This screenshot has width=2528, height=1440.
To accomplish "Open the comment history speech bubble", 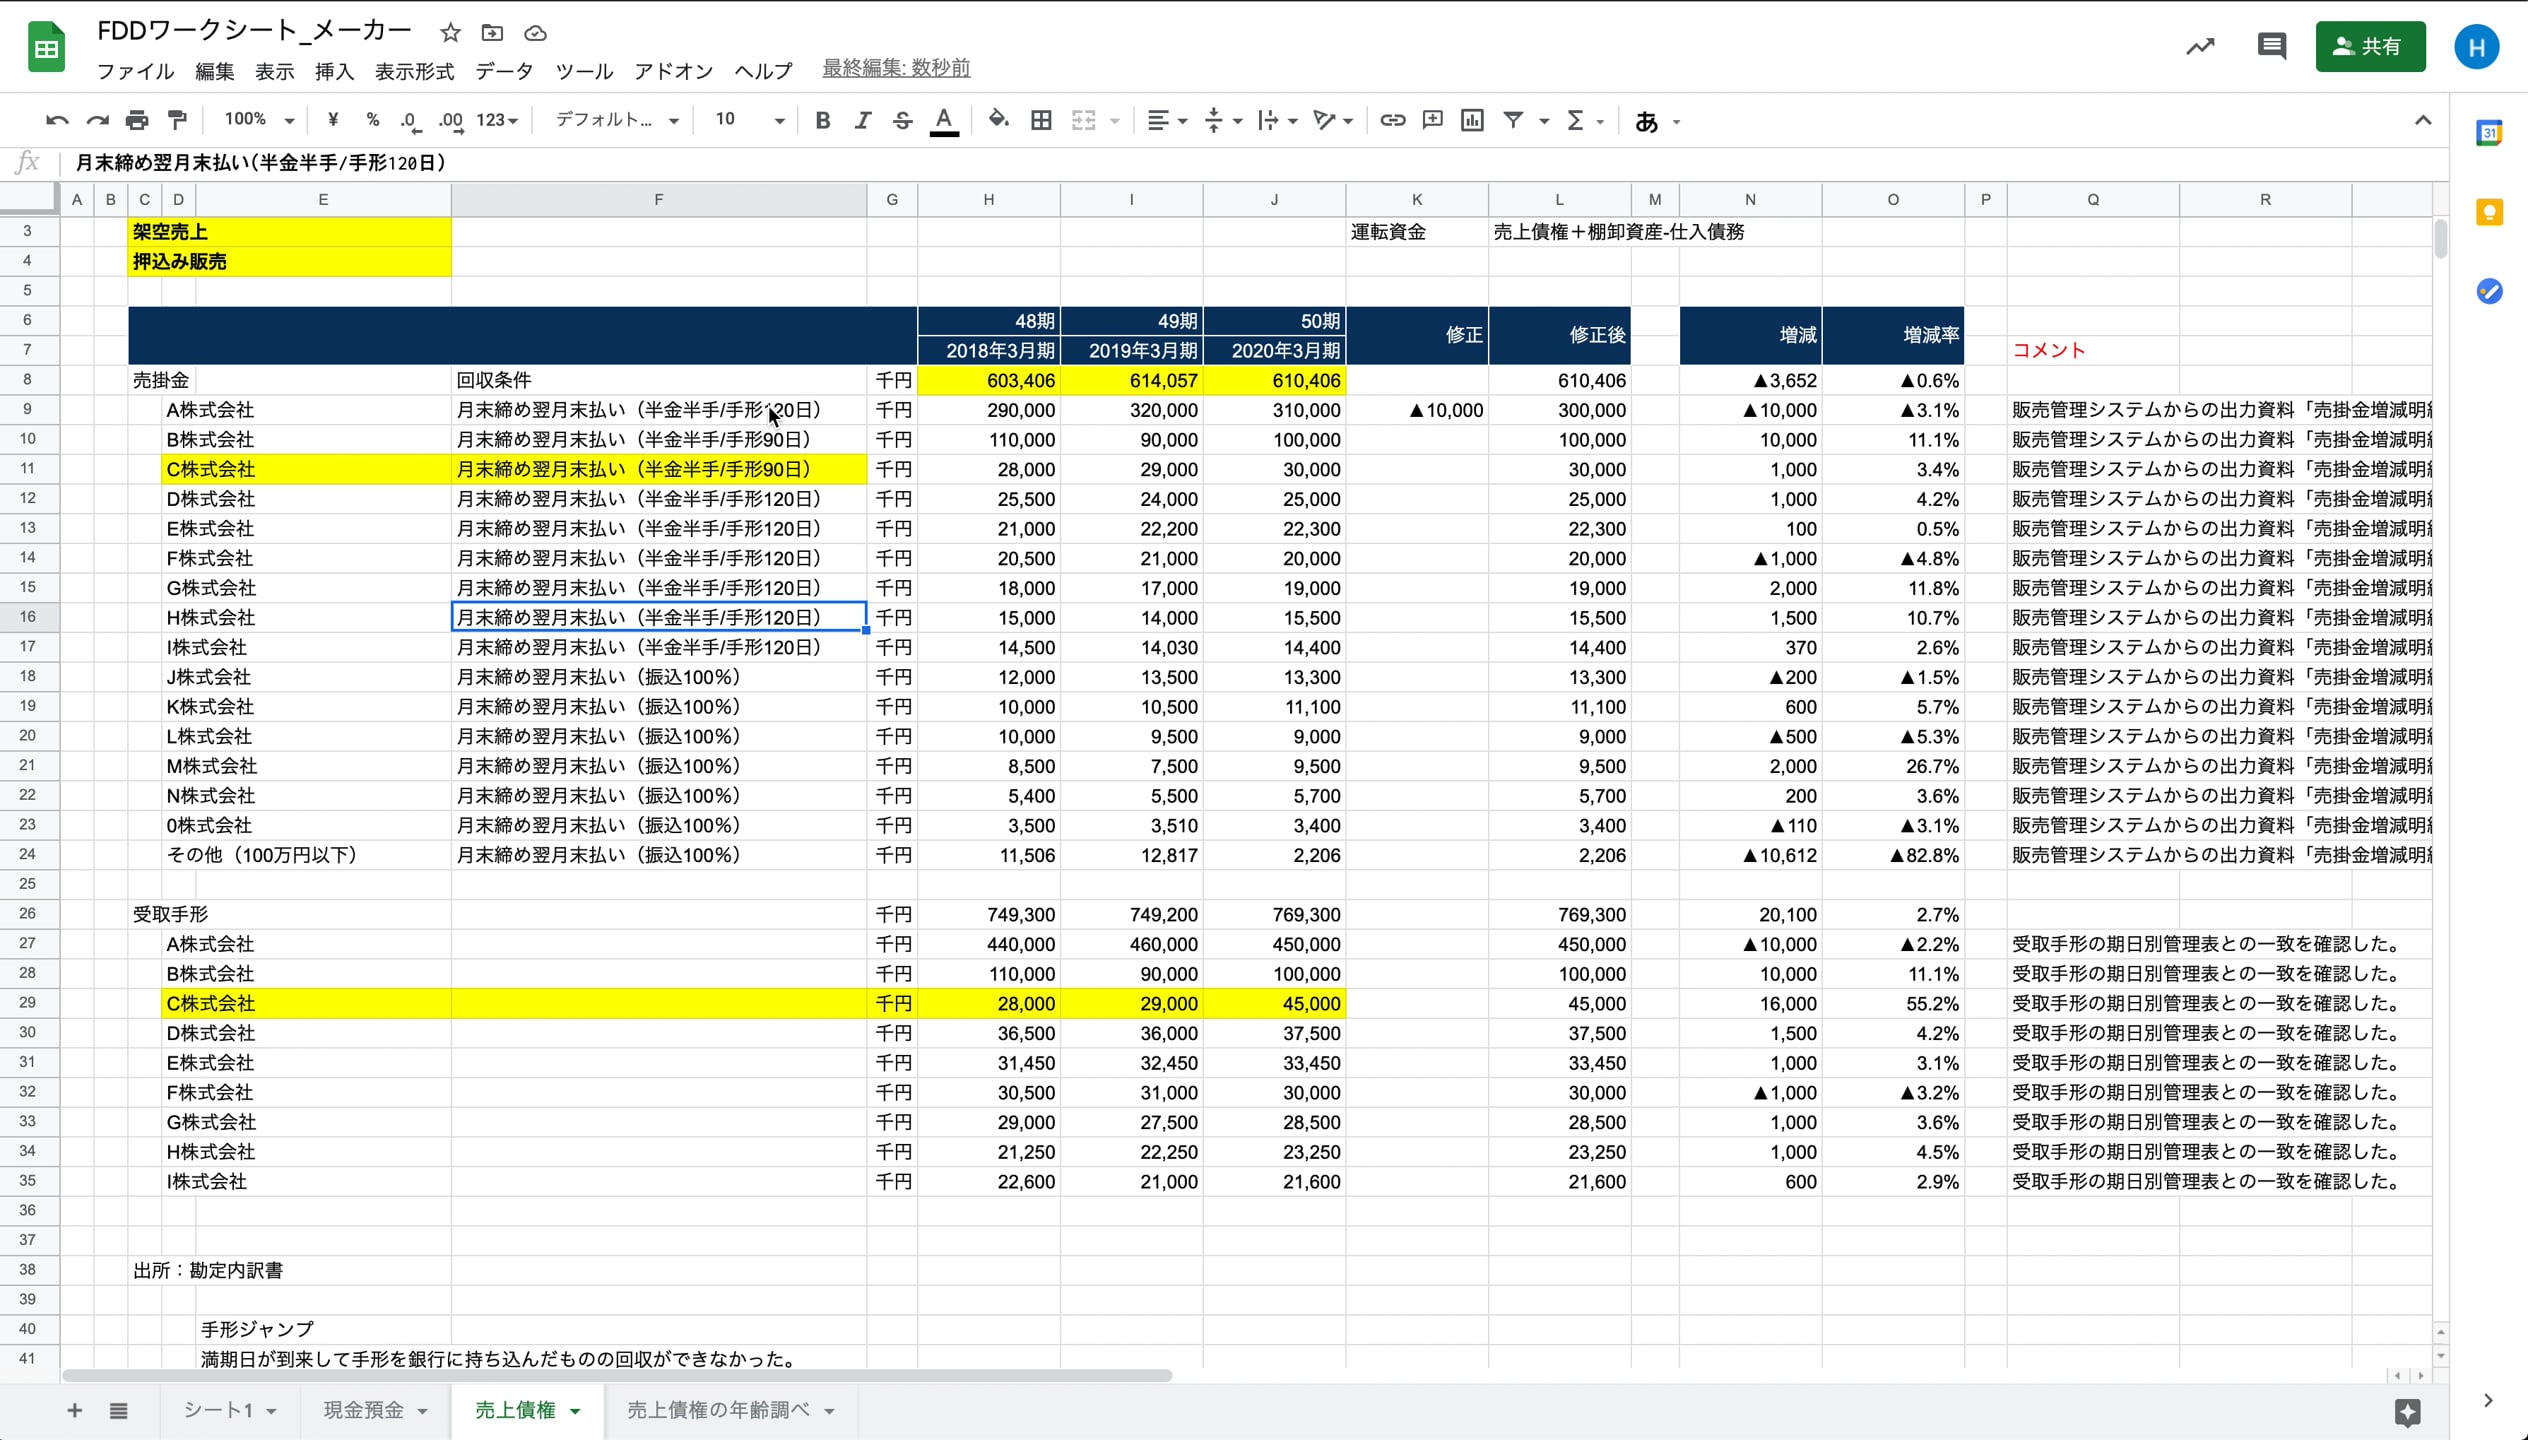I will coord(2271,46).
